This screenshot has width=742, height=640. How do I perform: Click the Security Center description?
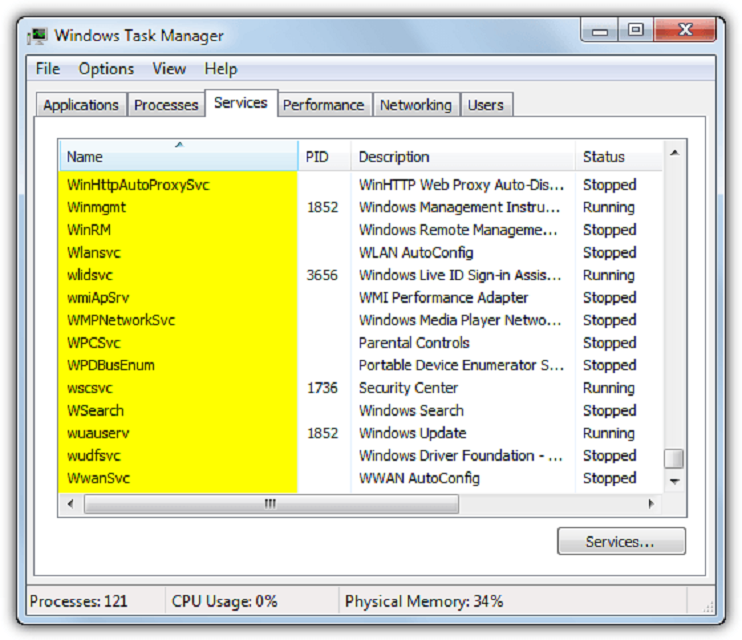pyautogui.click(x=408, y=388)
